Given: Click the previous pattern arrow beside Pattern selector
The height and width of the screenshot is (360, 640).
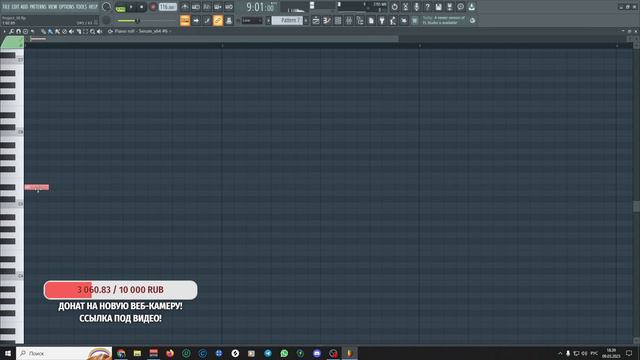Looking at the screenshot, I should coord(268,20).
